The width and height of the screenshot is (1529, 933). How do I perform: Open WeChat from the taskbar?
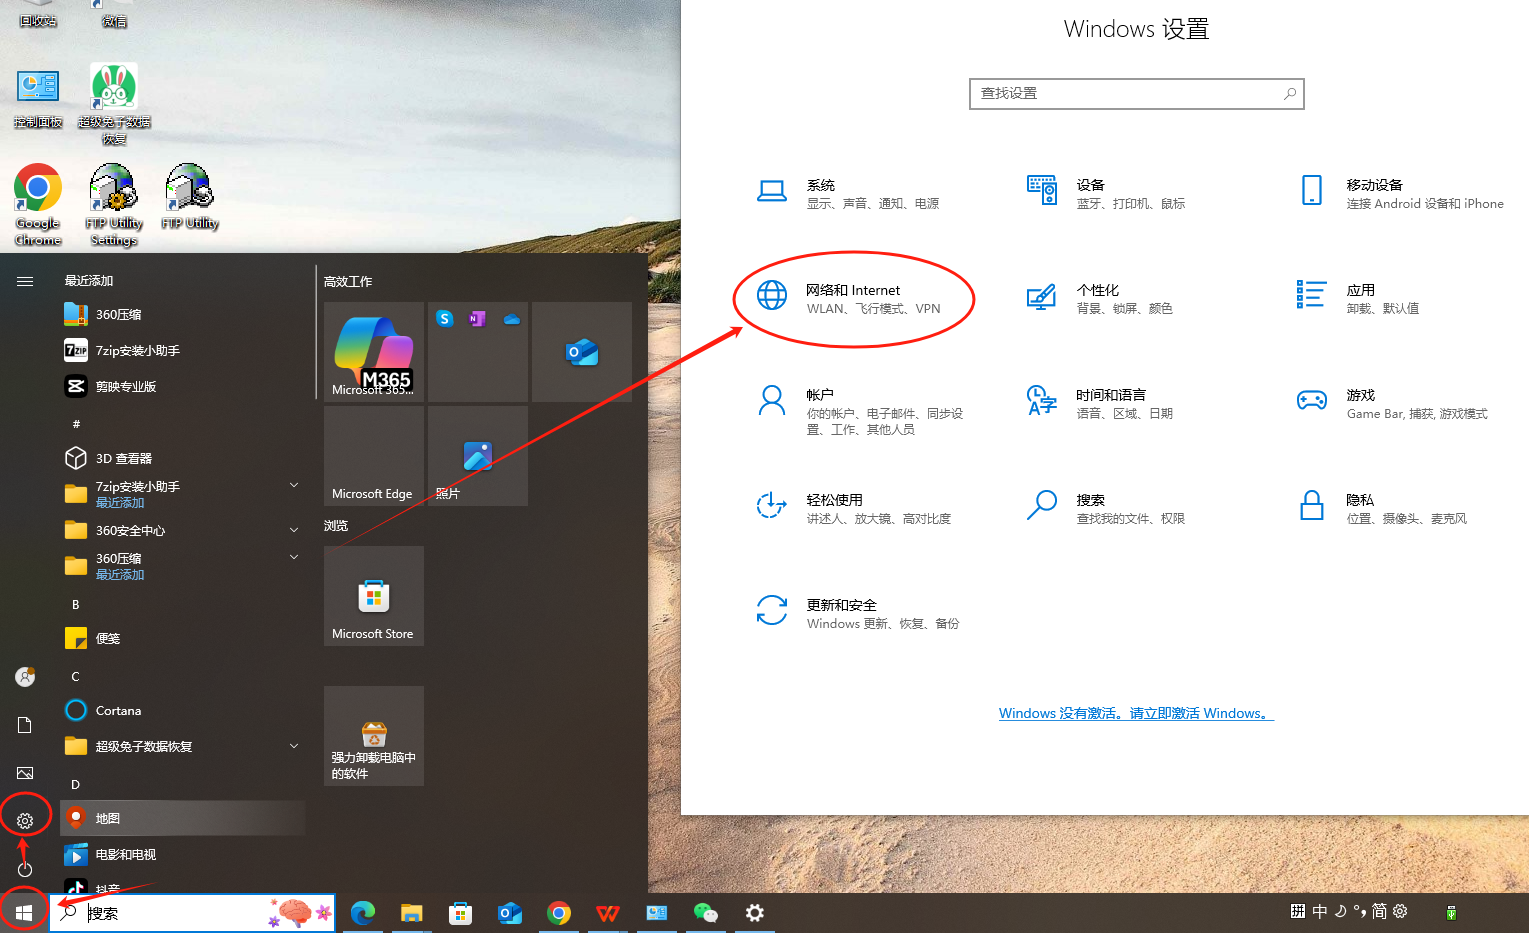pyautogui.click(x=706, y=912)
